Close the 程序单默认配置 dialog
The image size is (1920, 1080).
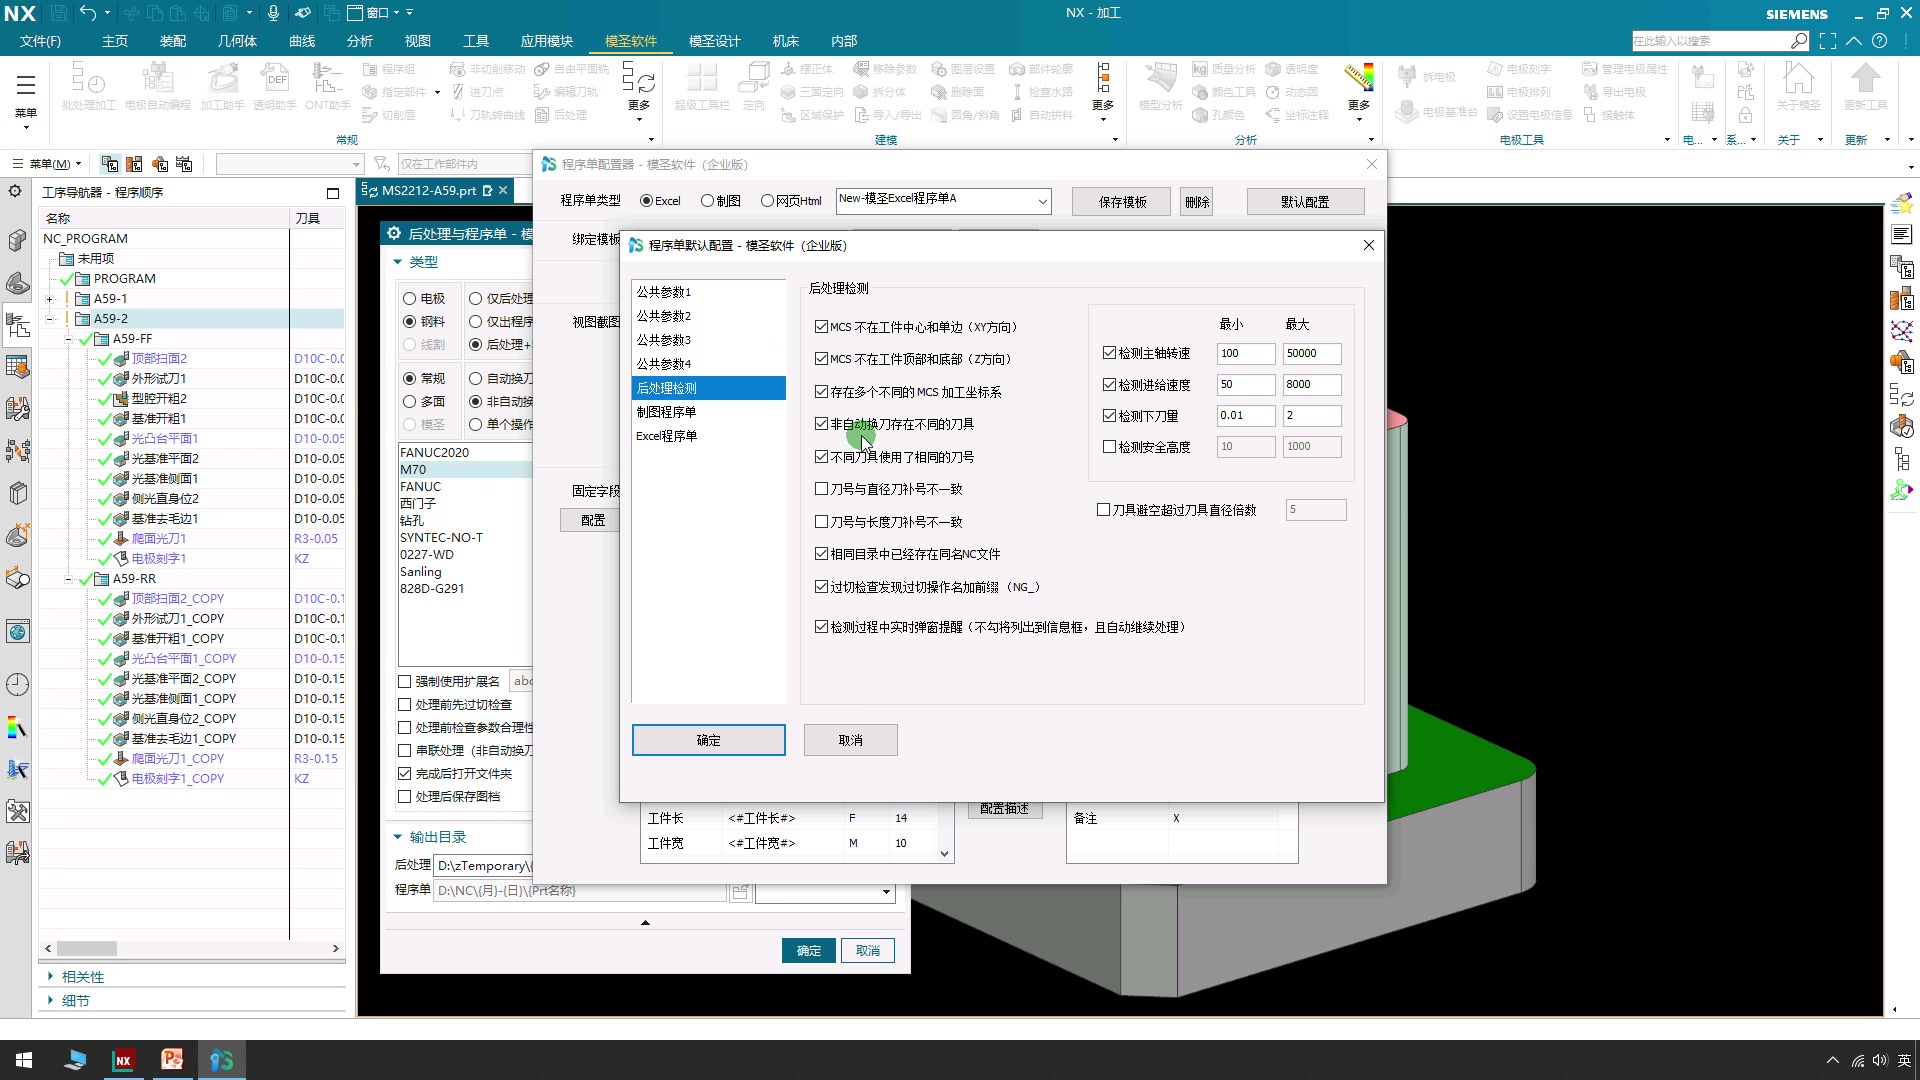tap(1369, 245)
